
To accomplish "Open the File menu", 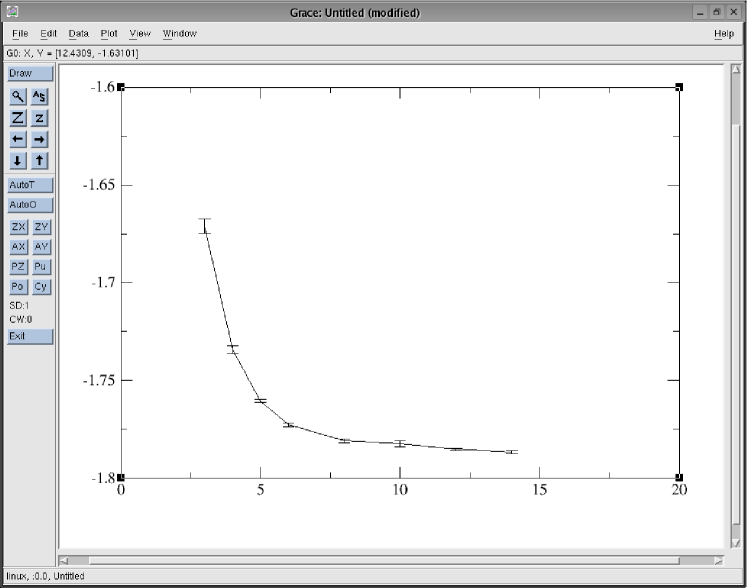I will pos(20,33).
